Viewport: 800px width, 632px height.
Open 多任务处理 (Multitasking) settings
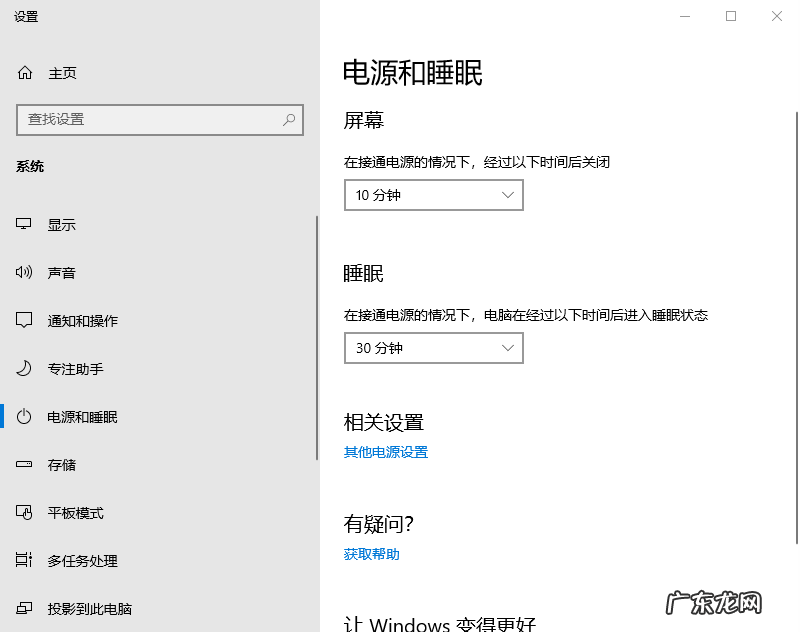75,560
